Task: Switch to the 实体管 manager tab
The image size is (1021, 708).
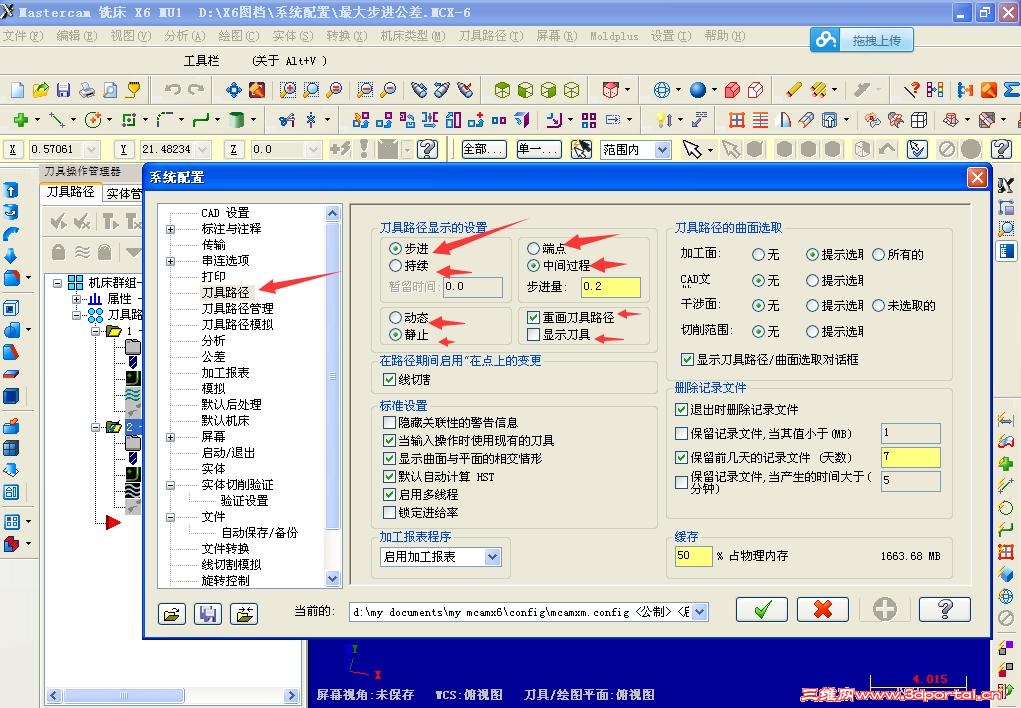Action: tap(124, 193)
